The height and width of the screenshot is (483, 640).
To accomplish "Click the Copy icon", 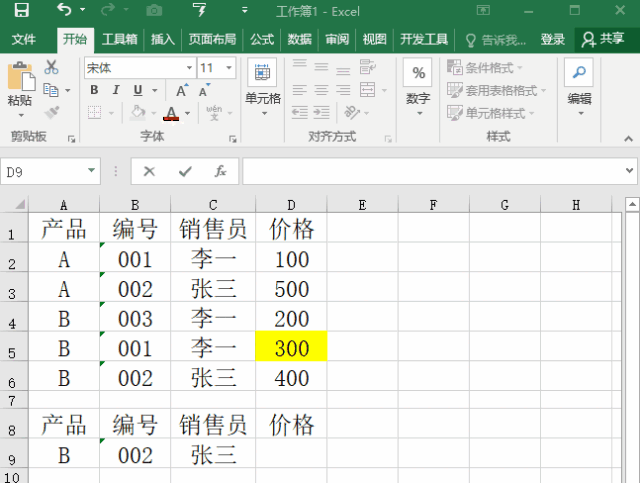I will 51,90.
